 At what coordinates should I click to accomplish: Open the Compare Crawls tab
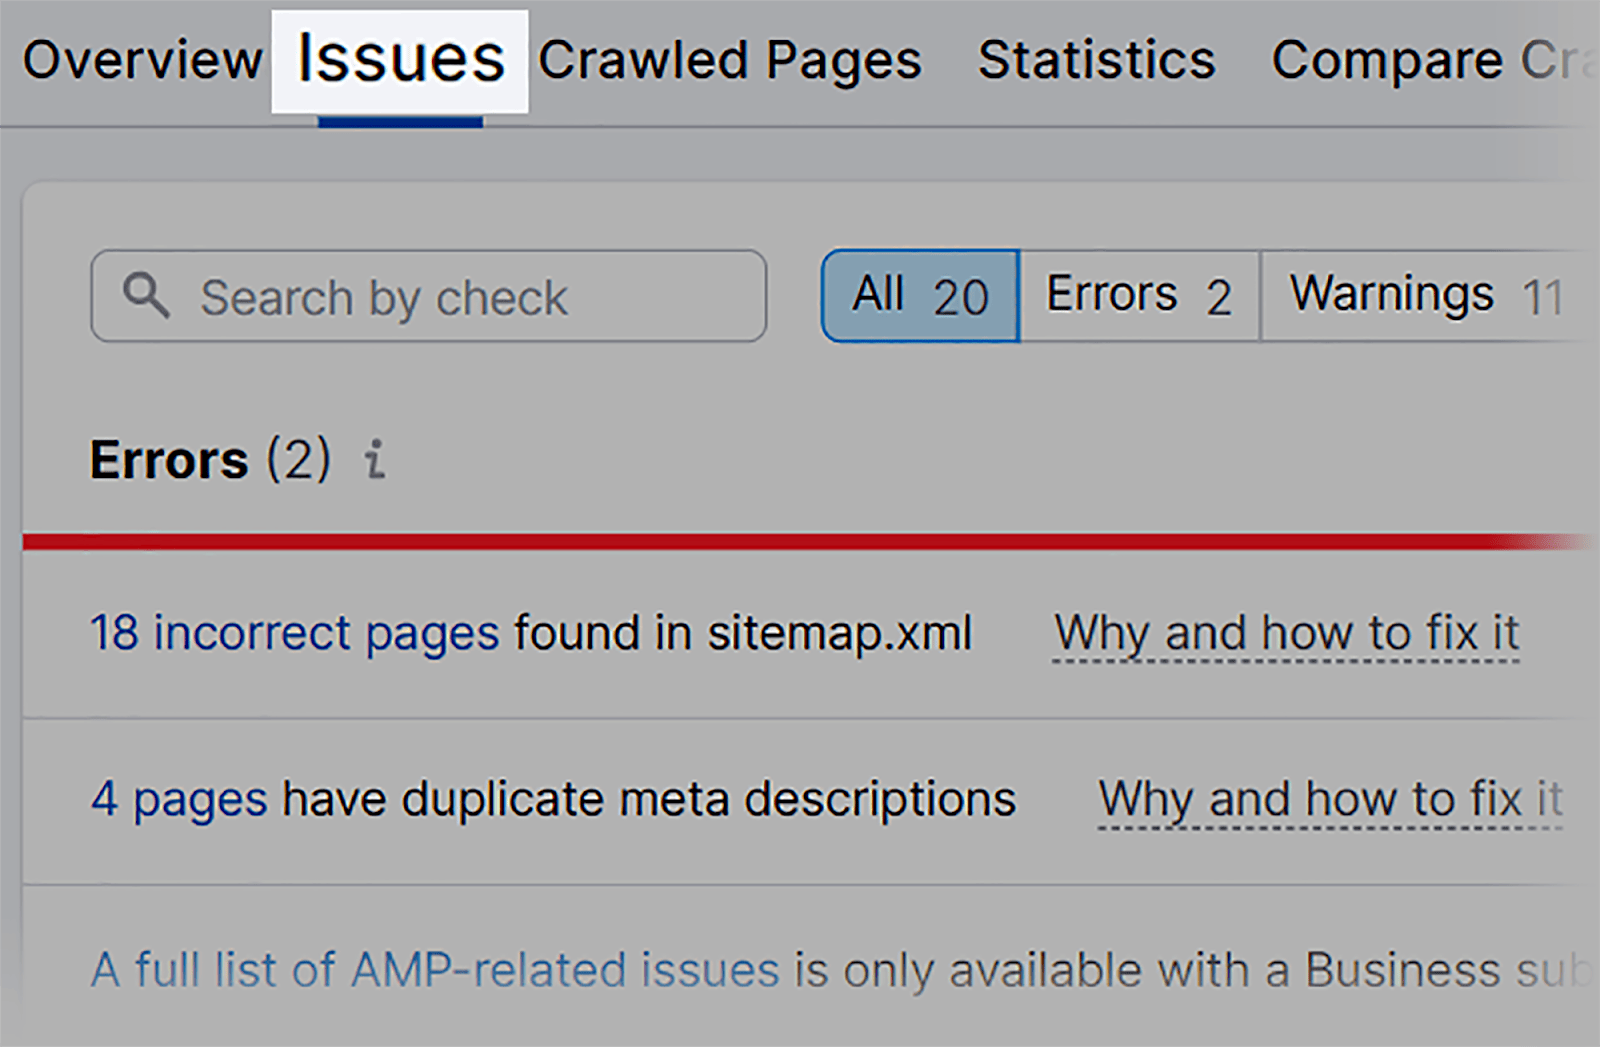pyautogui.click(x=1420, y=60)
